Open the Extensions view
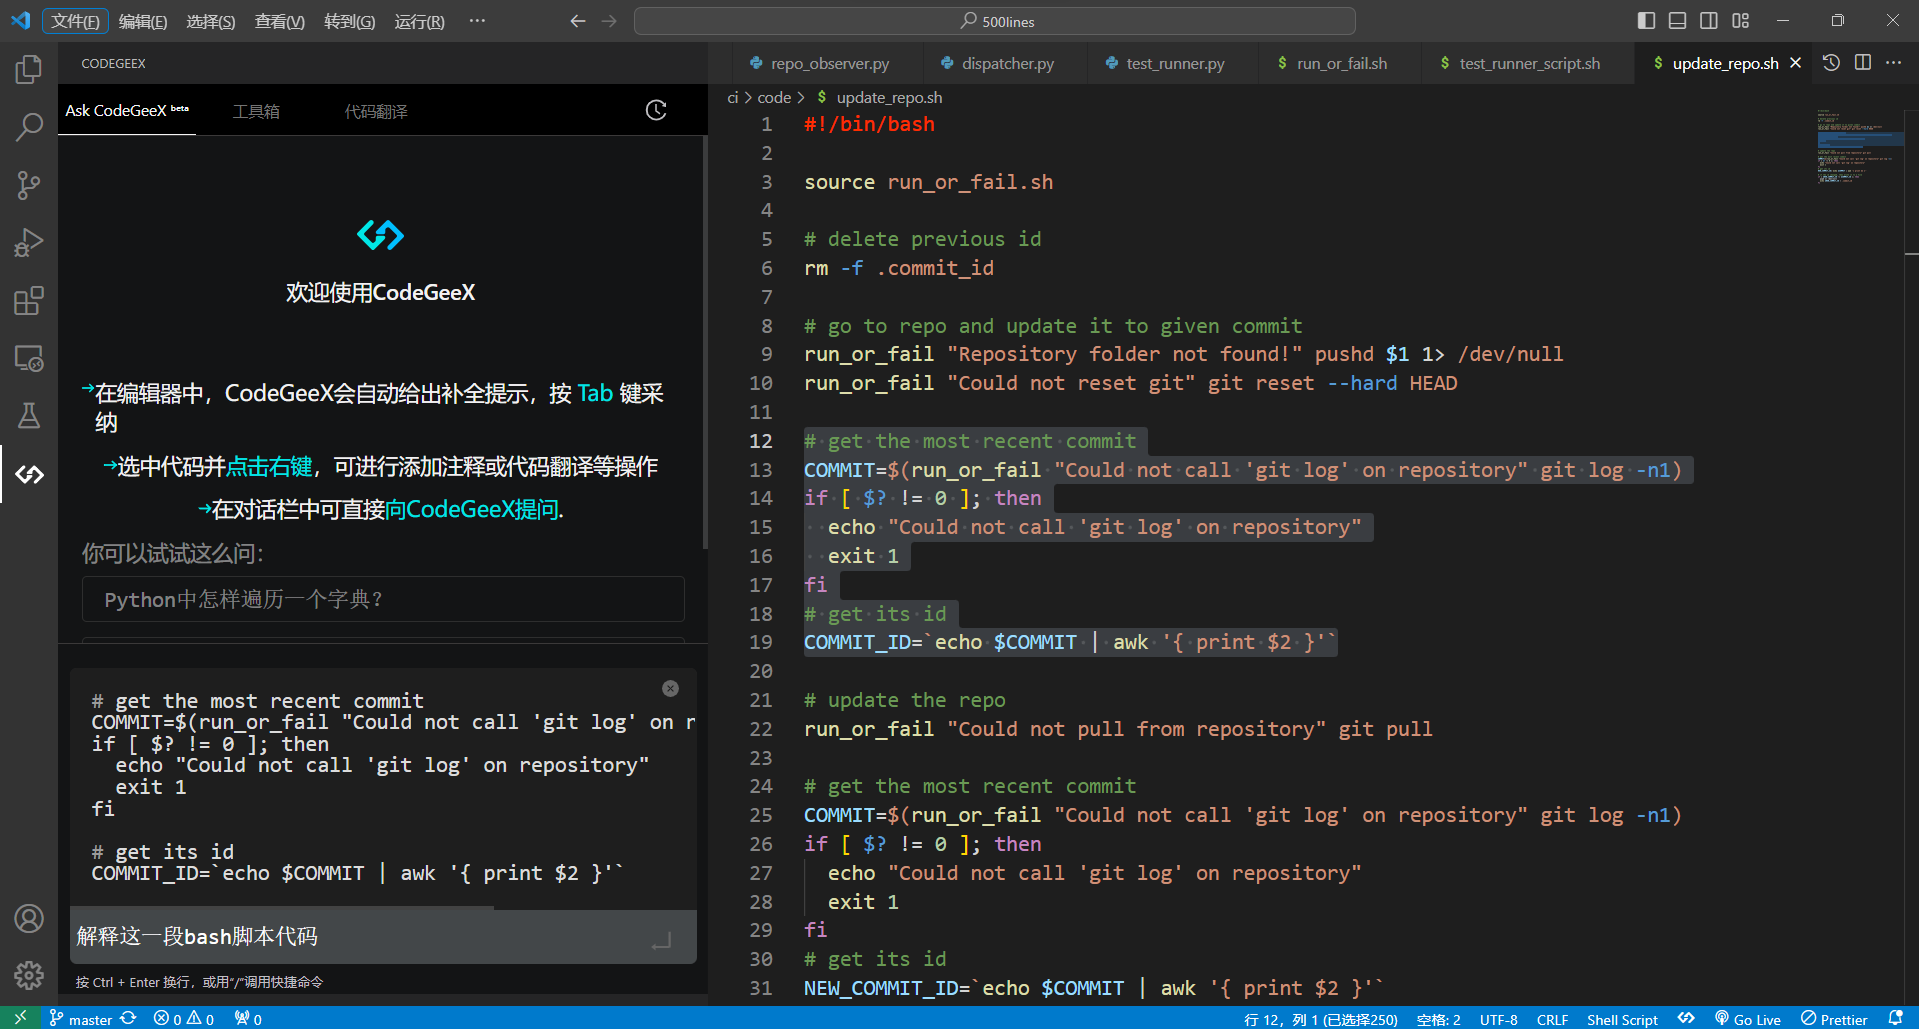1919x1029 pixels. 29,301
